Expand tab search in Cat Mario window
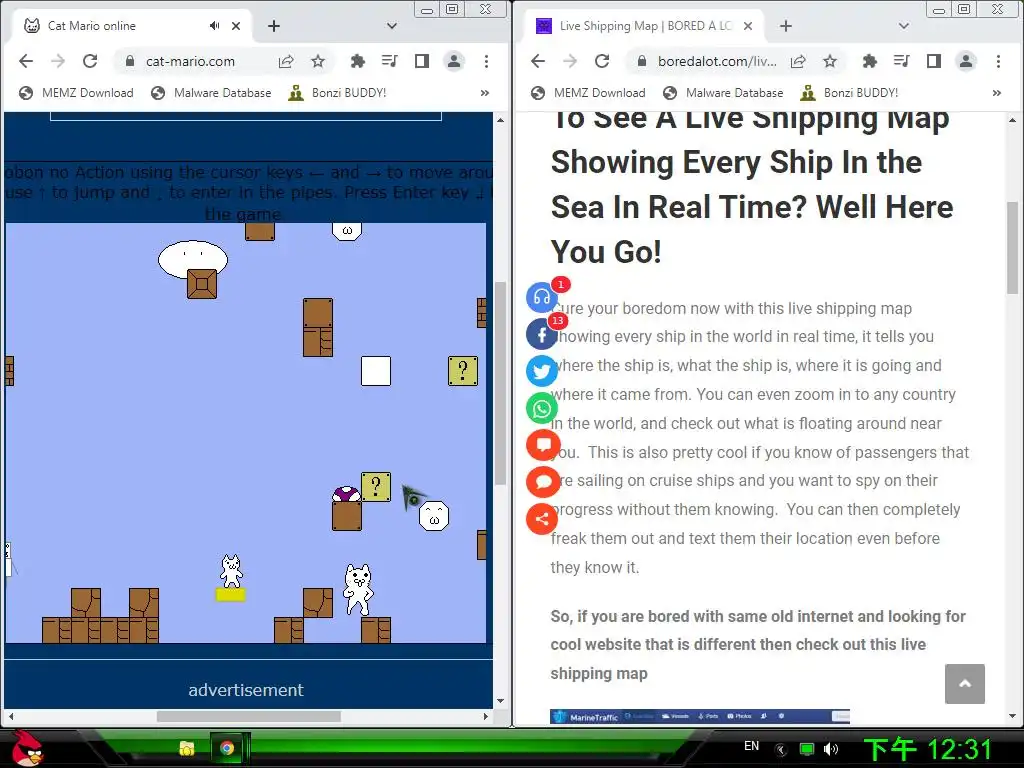Screen dimensions: 1024x768 392,26
